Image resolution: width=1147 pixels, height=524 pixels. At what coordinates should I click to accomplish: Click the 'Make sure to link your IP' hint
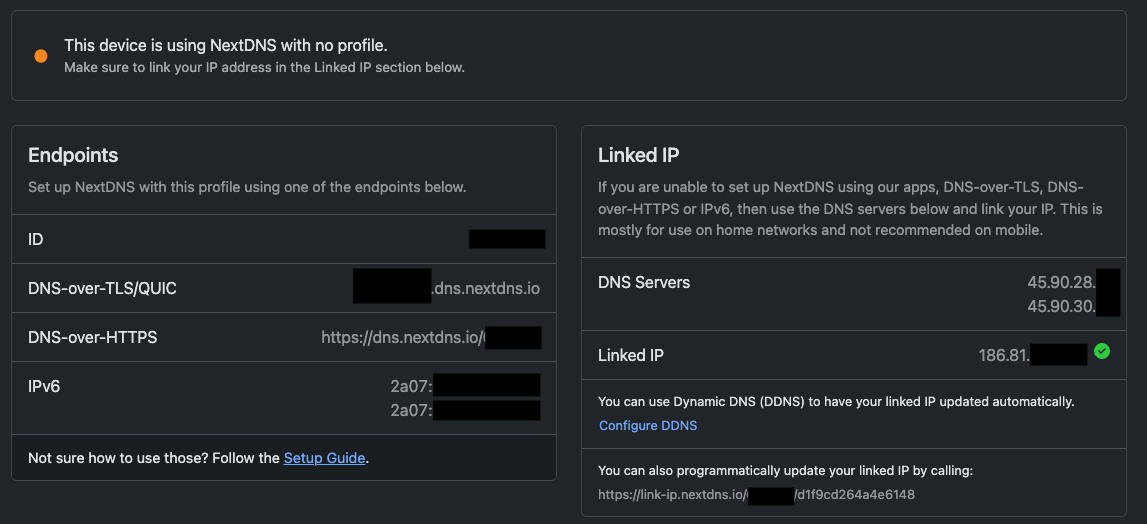pos(265,67)
